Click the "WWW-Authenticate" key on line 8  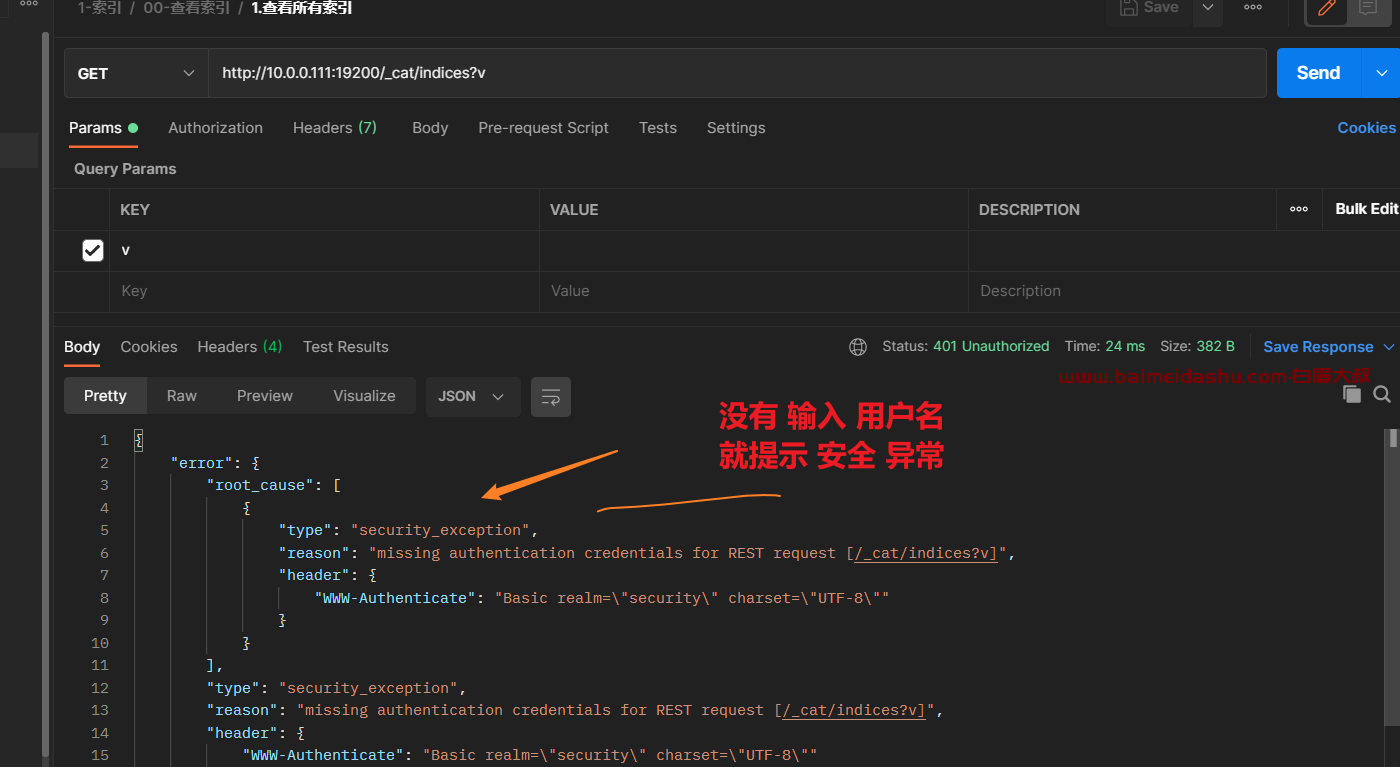coord(395,598)
